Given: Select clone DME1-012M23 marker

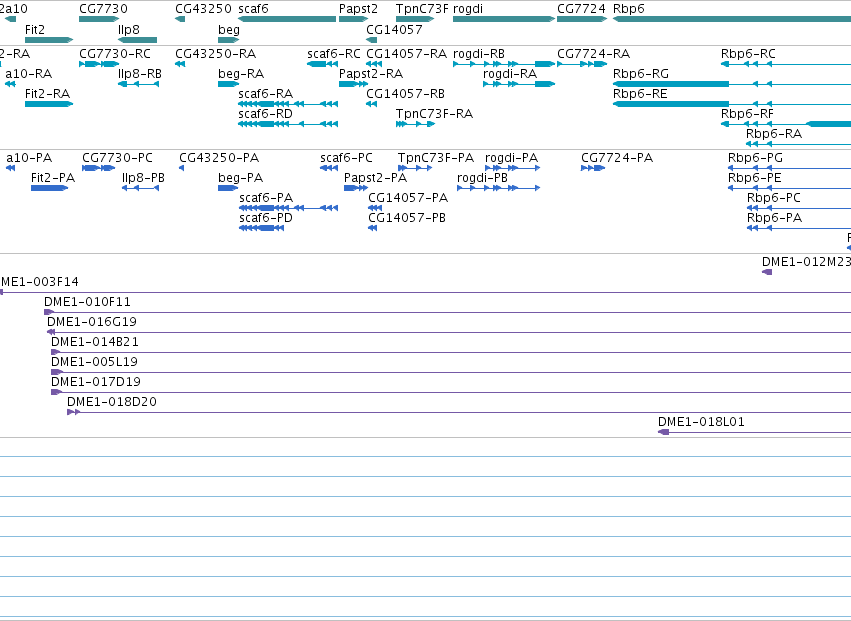Looking at the screenshot, I should click(767, 272).
